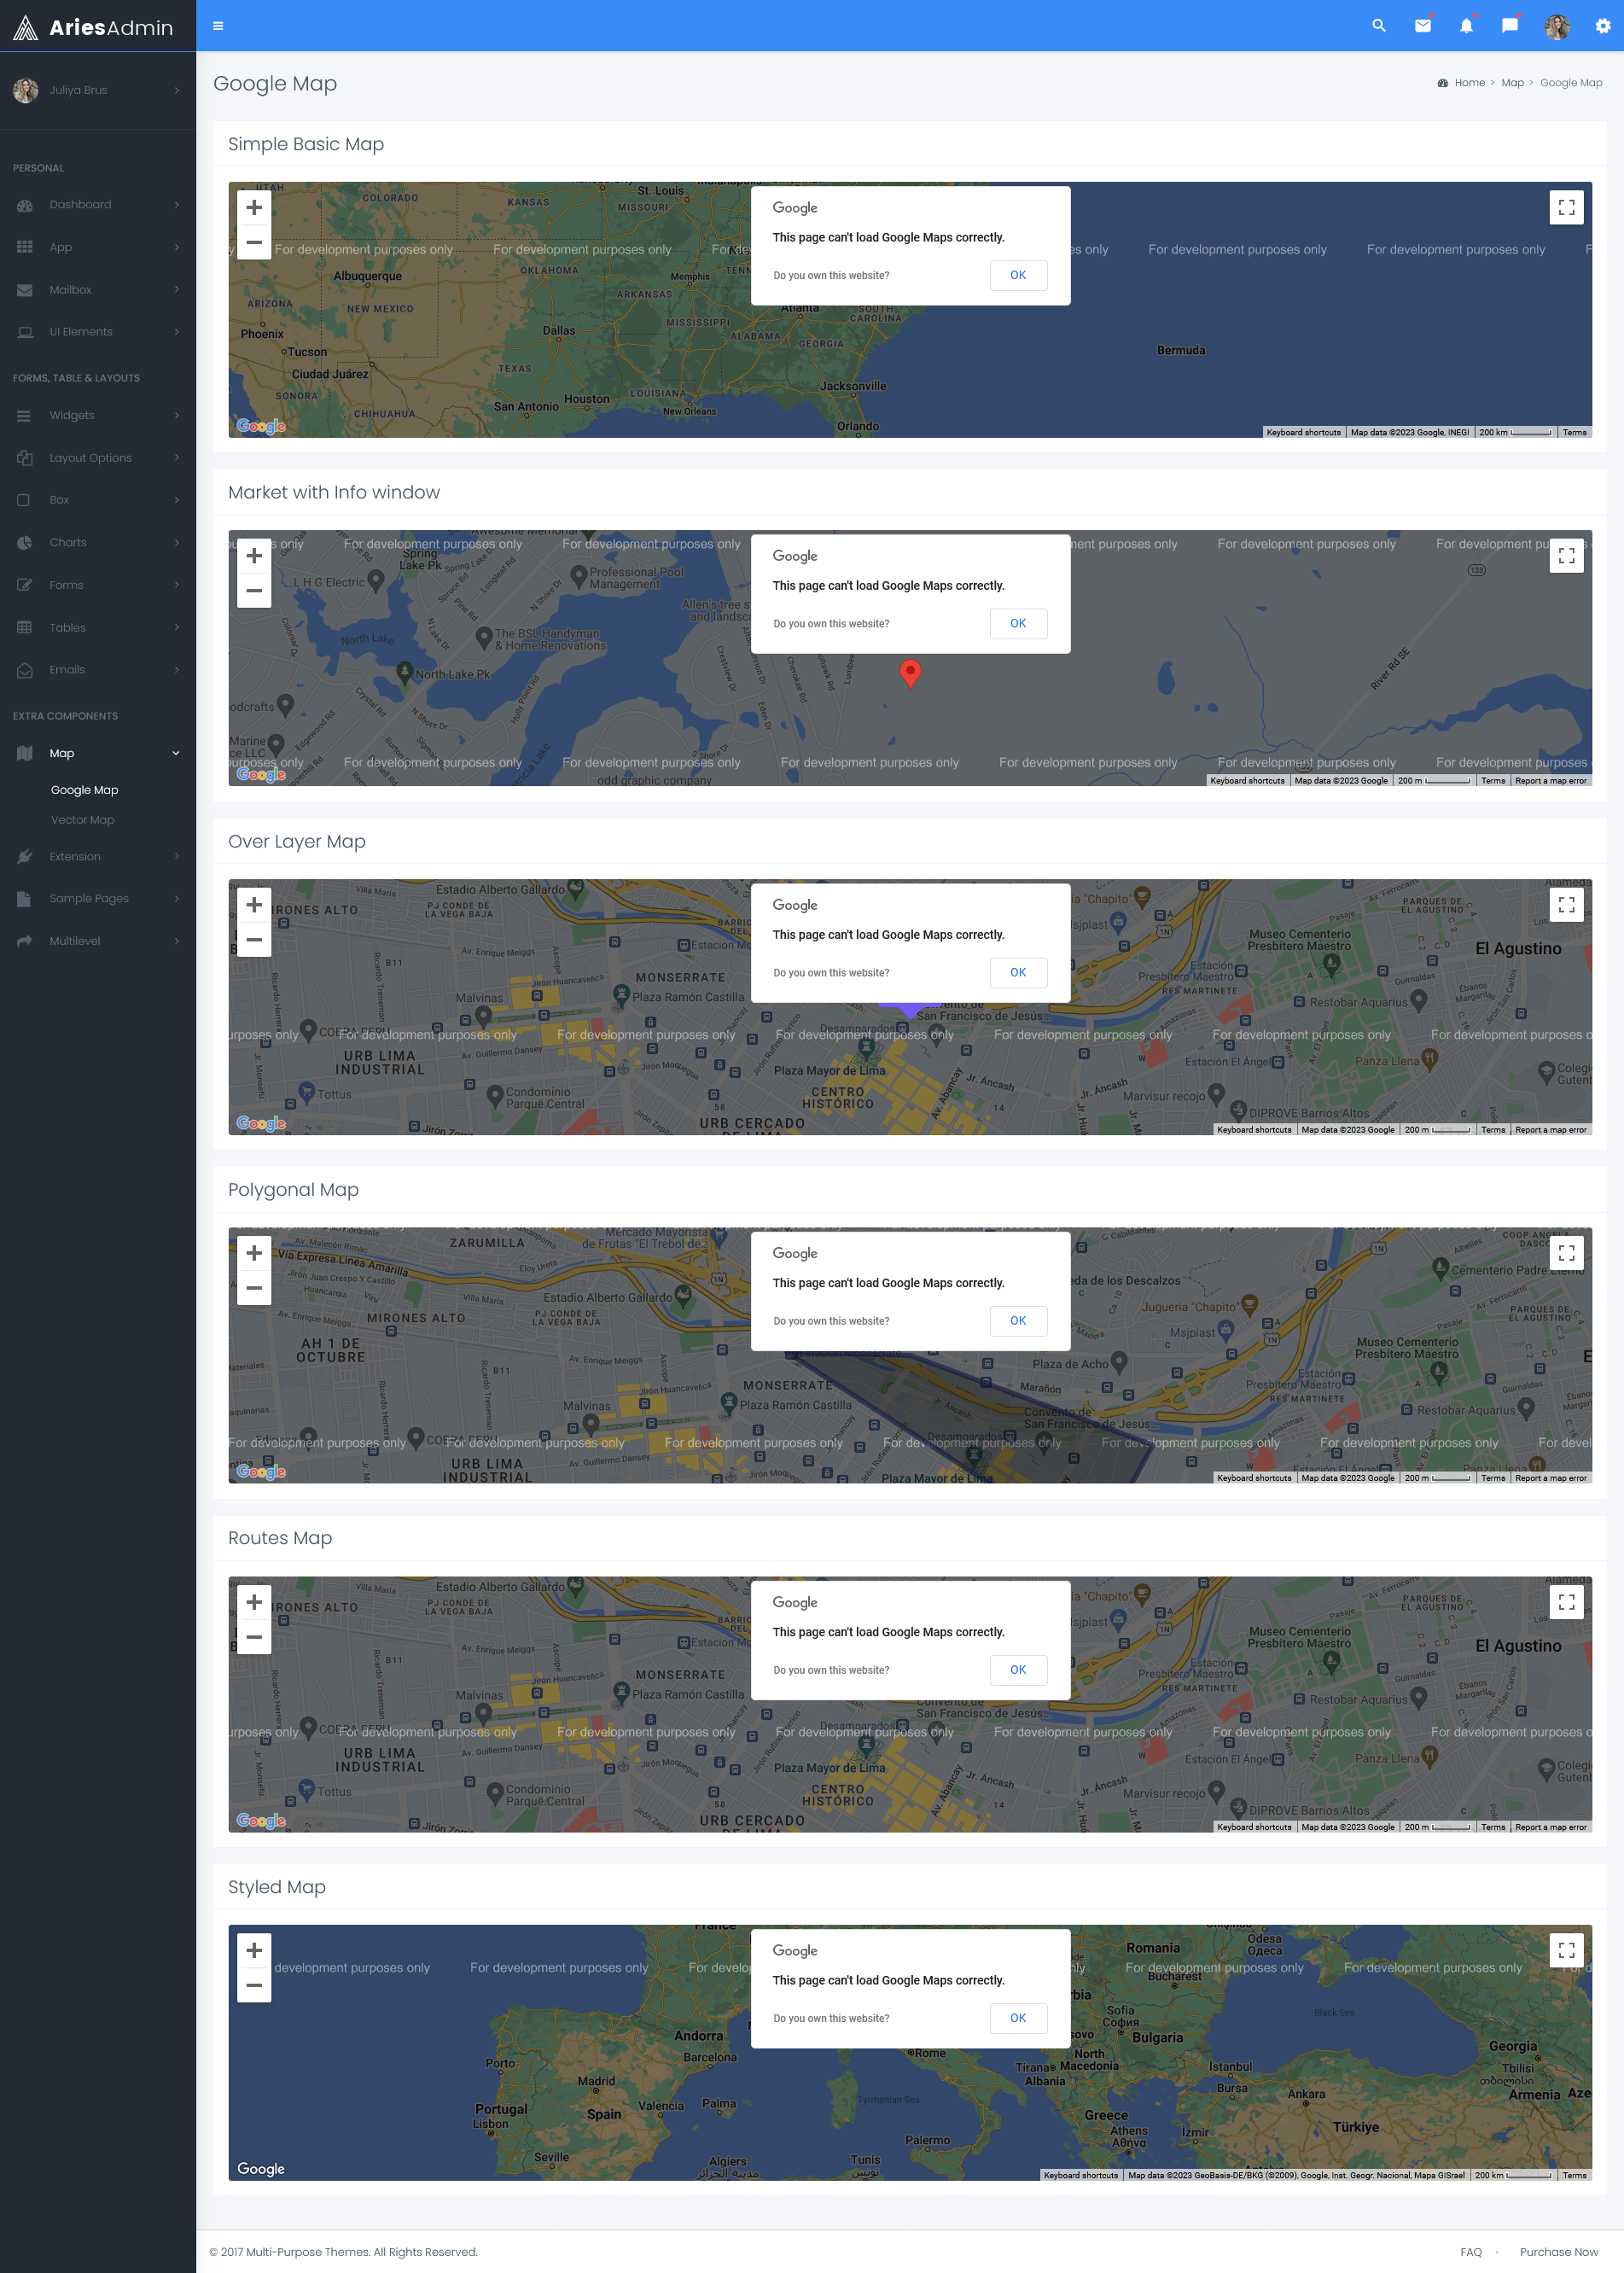This screenshot has height=2273, width=1624.
Task: Zoom in on the Market with Info window map
Action: tap(254, 555)
